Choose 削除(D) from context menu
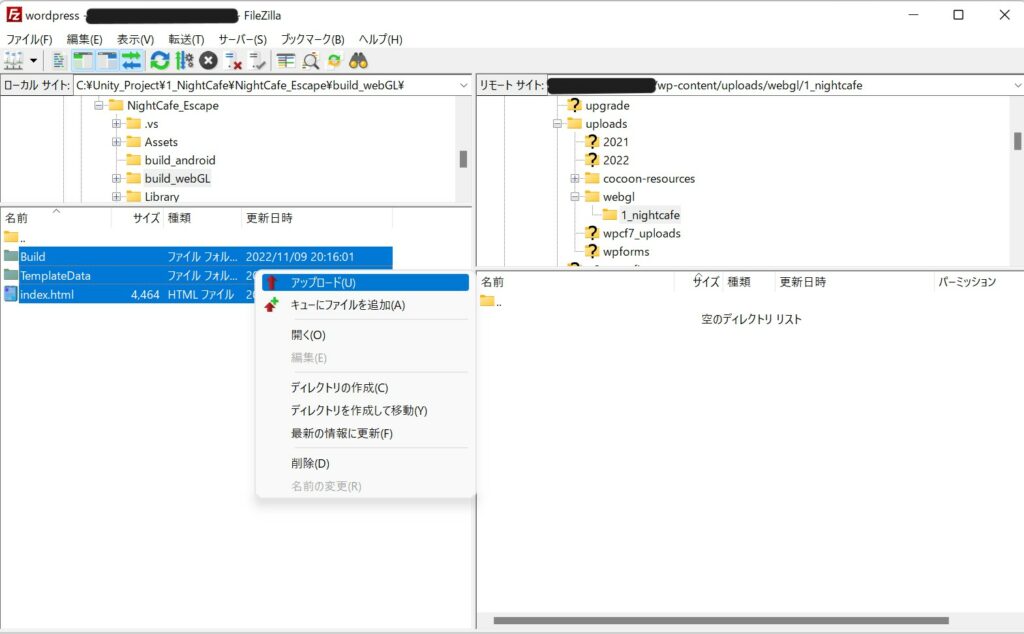The image size is (1024, 634). click(x=365, y=463)
